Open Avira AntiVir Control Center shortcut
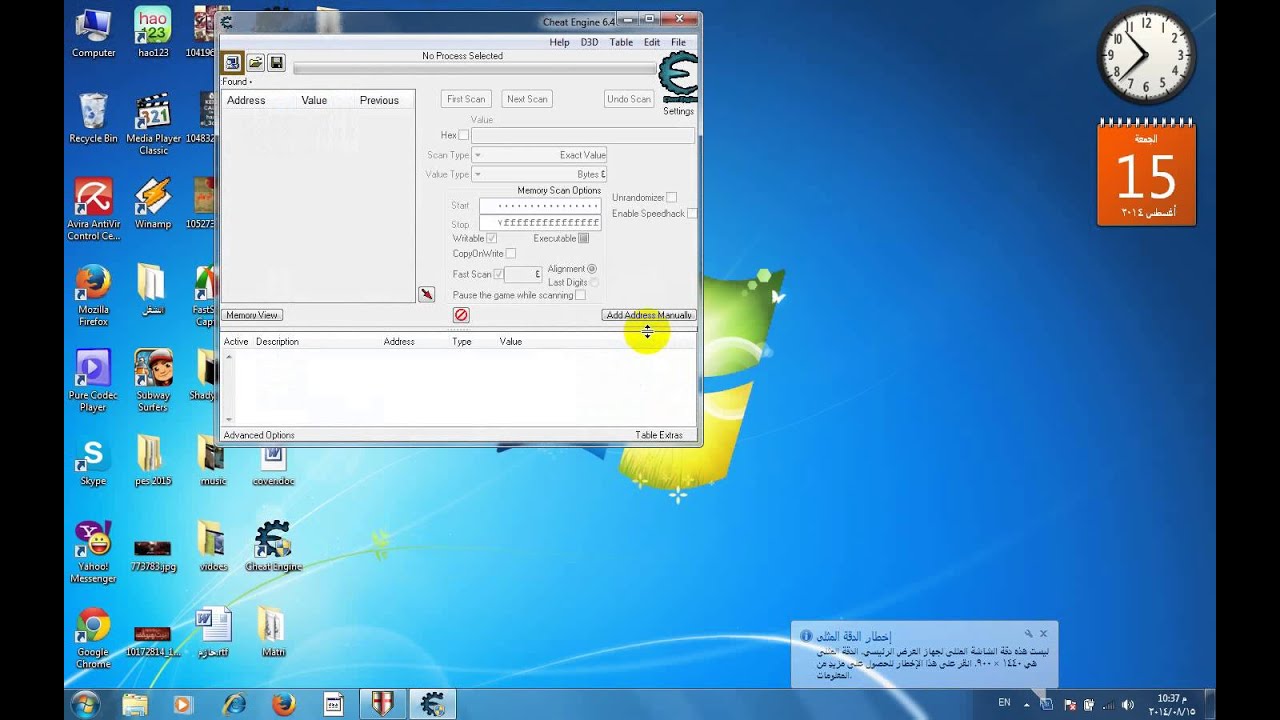 click(93, 210)
